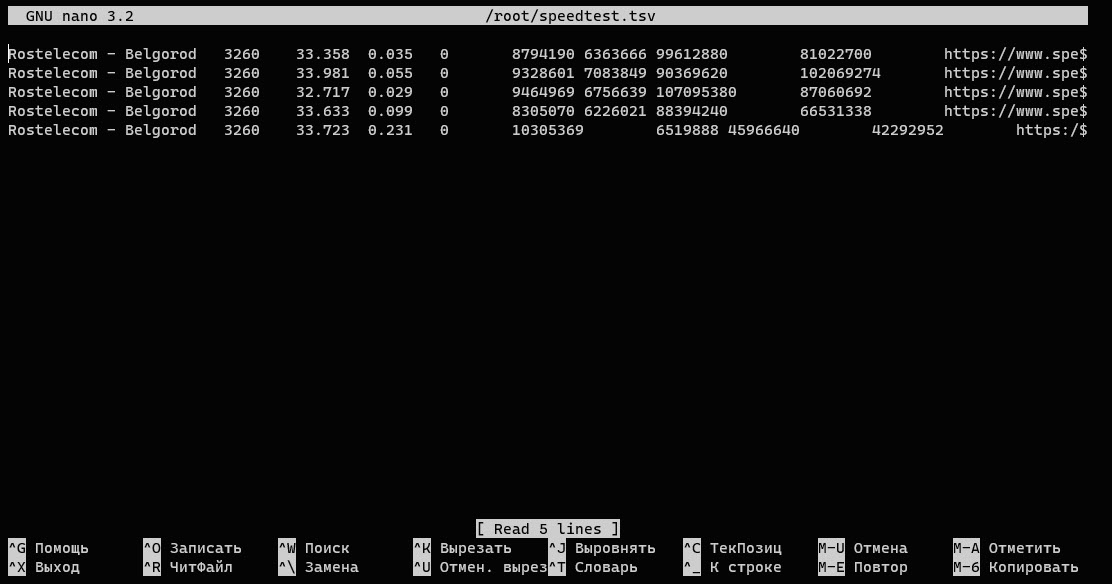Position cursor at 107095380
Image resolution: width=1112 pixels, height=584 pixels.
pyautogui.click(x=696, y=92)
